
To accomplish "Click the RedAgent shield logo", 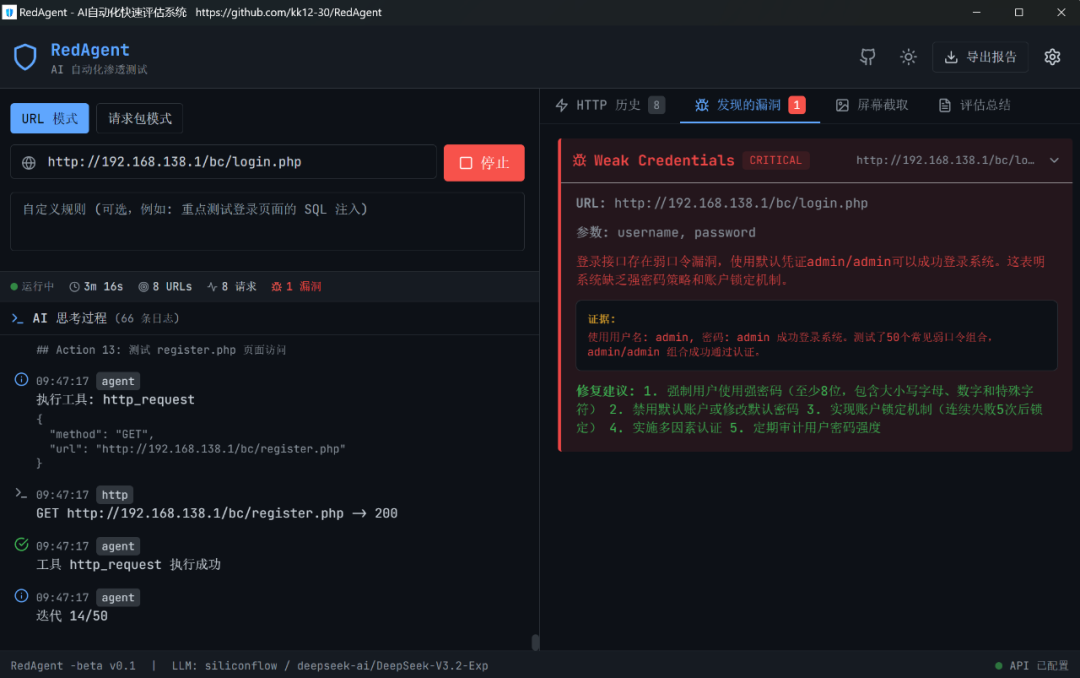I will (x=25, y=57).
